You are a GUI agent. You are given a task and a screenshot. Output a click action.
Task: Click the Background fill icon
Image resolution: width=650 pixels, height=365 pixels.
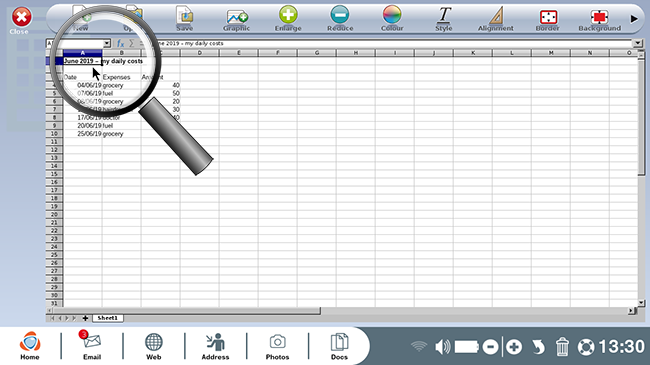tap(599, 19)
